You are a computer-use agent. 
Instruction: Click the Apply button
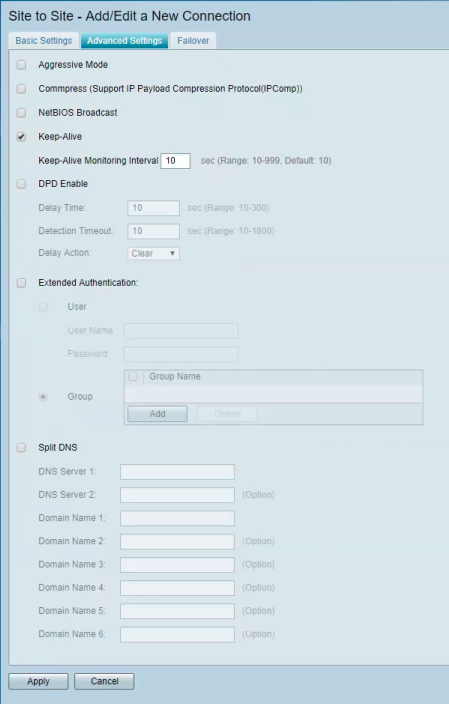38,681
